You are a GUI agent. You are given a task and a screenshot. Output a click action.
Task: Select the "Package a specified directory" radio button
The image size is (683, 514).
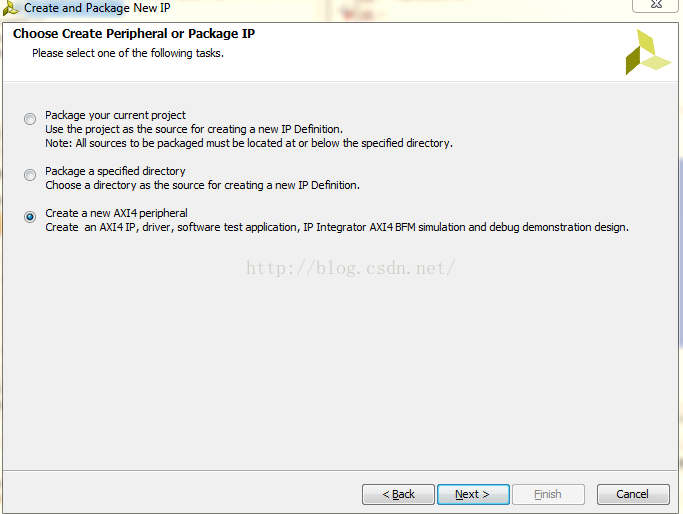click(30, 175)
